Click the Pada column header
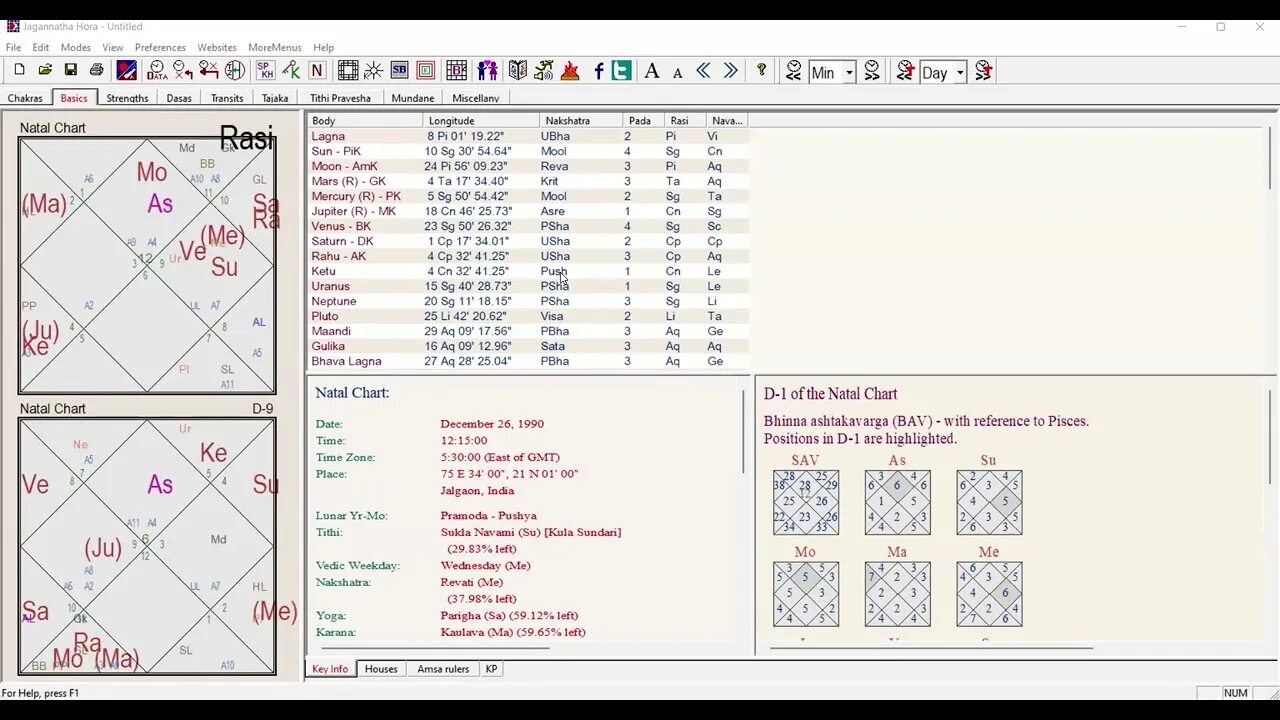 (x=644, y=120)
